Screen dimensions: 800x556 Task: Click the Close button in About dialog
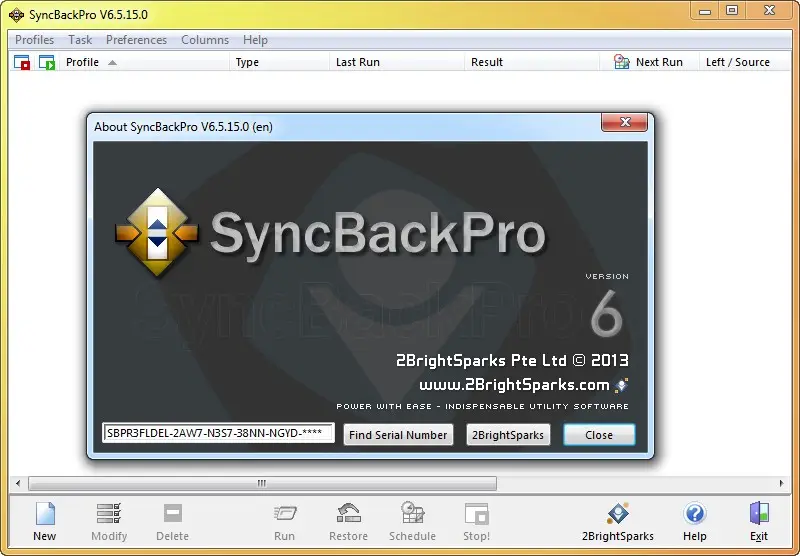click(x=599, y=435)
